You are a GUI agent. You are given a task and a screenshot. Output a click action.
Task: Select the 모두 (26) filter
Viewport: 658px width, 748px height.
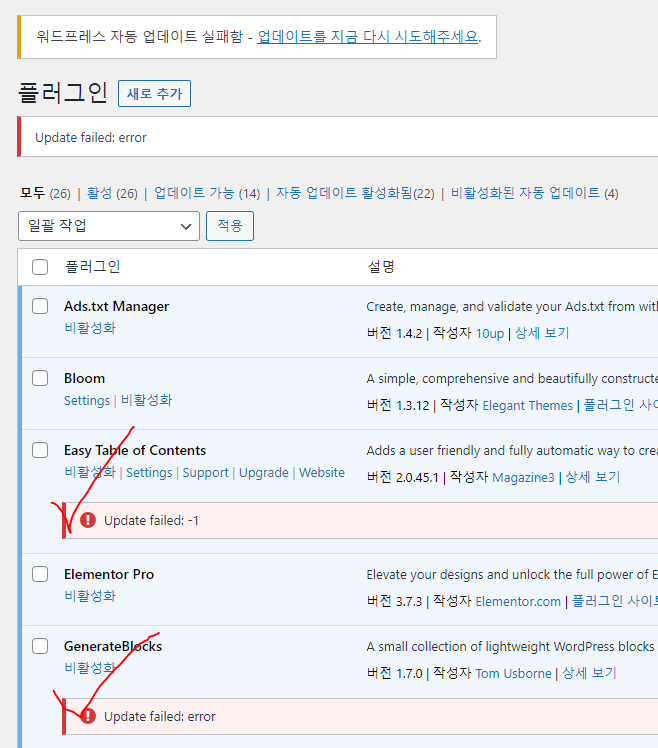pos(45,193)
